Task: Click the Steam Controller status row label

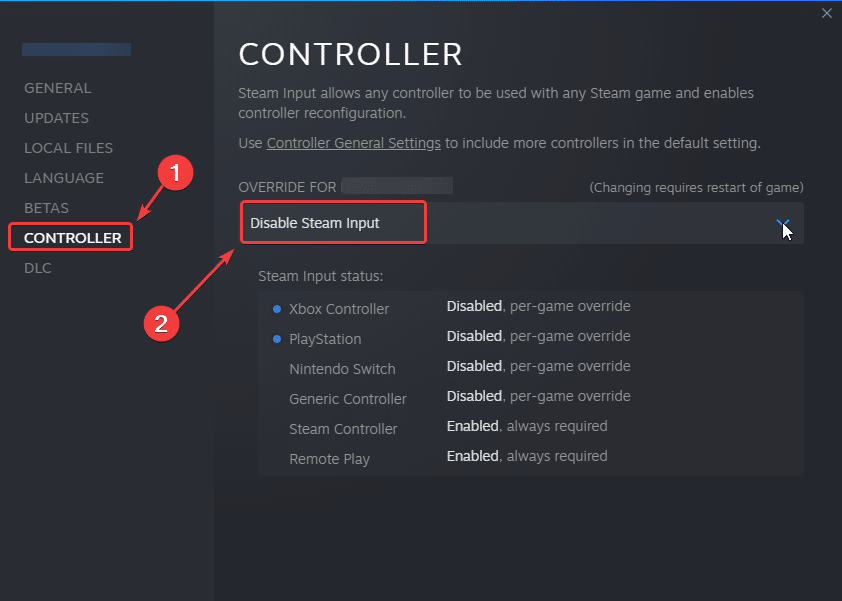Action: click(343, 429)
